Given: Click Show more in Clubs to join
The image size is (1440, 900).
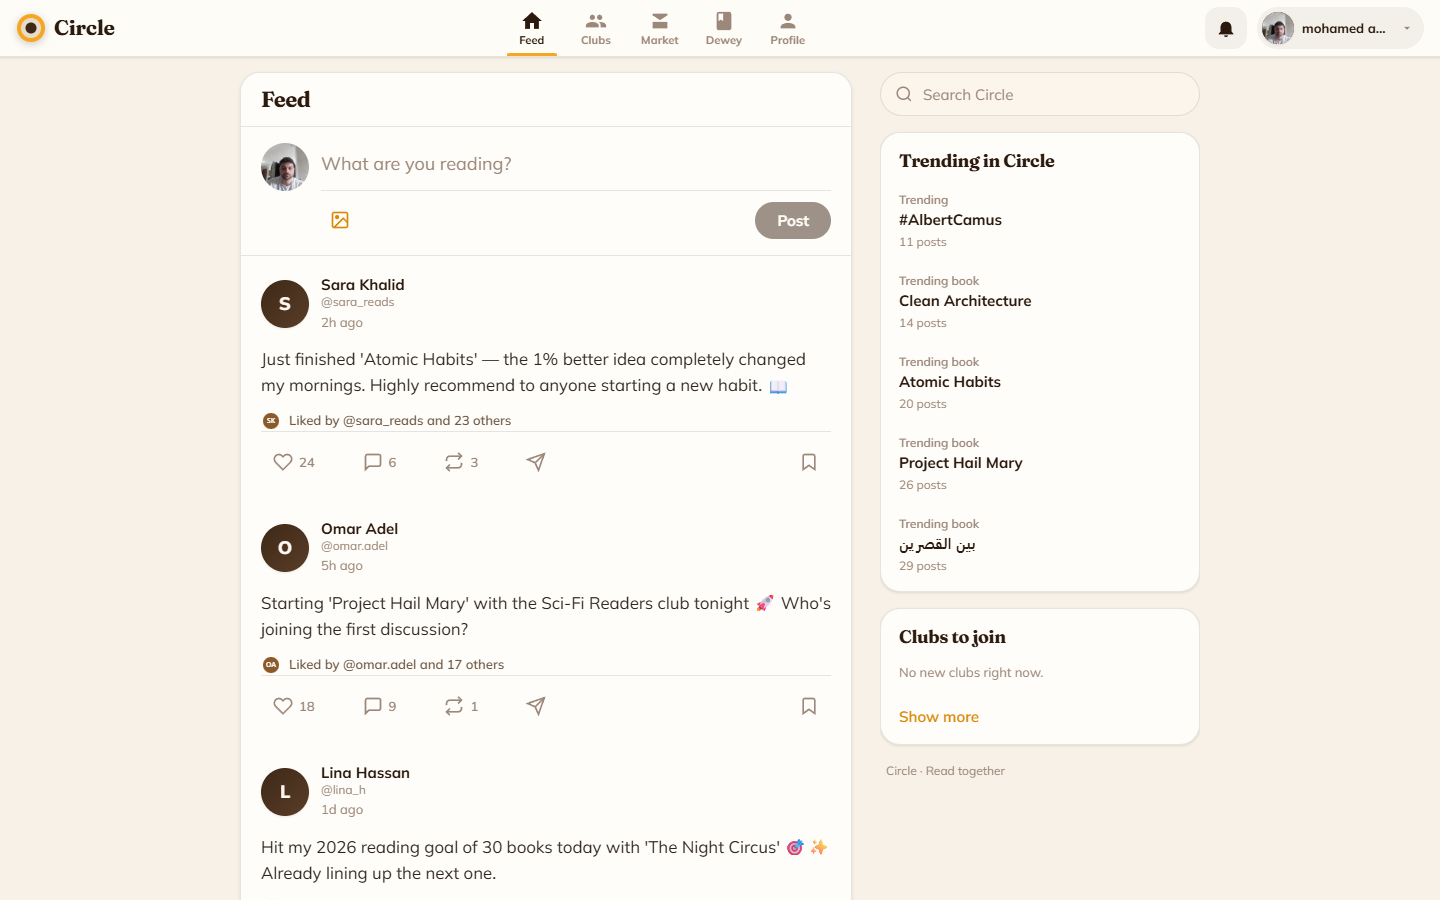Looking at the screenshot, I should [x=939, y=717].
